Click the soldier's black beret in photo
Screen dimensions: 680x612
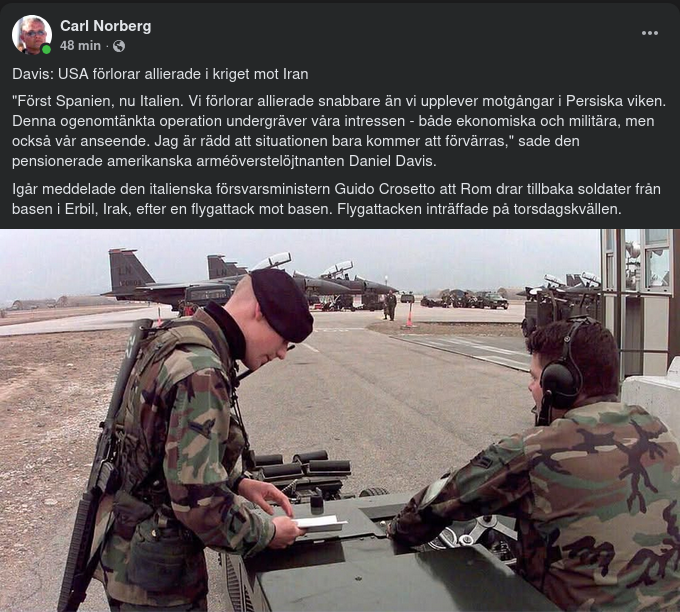tap(282, 304)
